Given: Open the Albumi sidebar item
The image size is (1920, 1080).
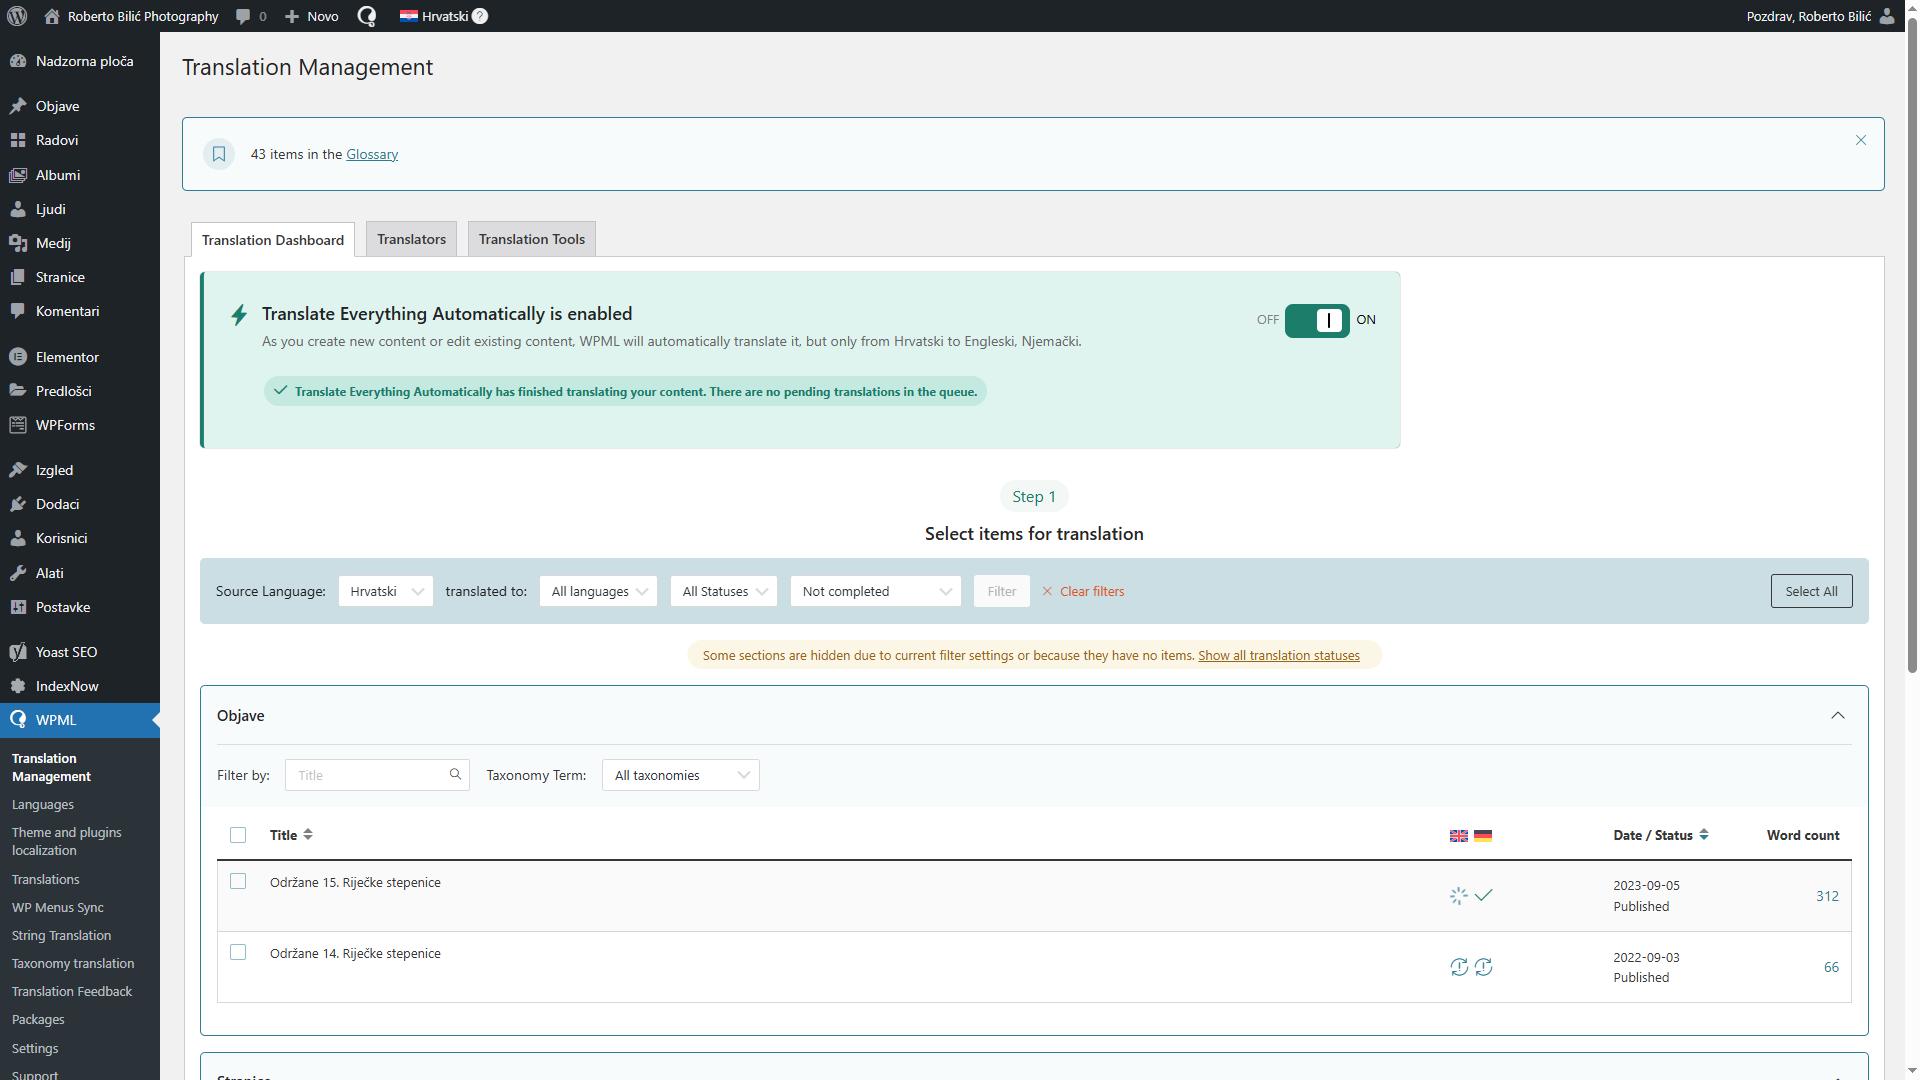Looking at the screenshot, I should [80, 175].
